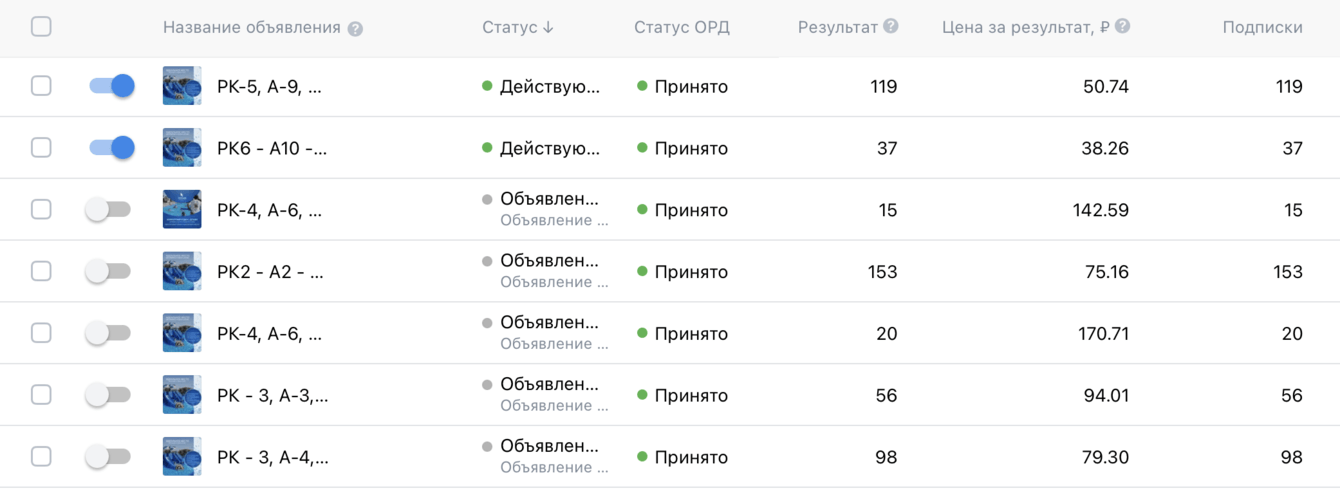Image resolution: width=1340 pixels, height=493 pixels.
Task: Sort by Статус column header arrow
Action: 548,28
